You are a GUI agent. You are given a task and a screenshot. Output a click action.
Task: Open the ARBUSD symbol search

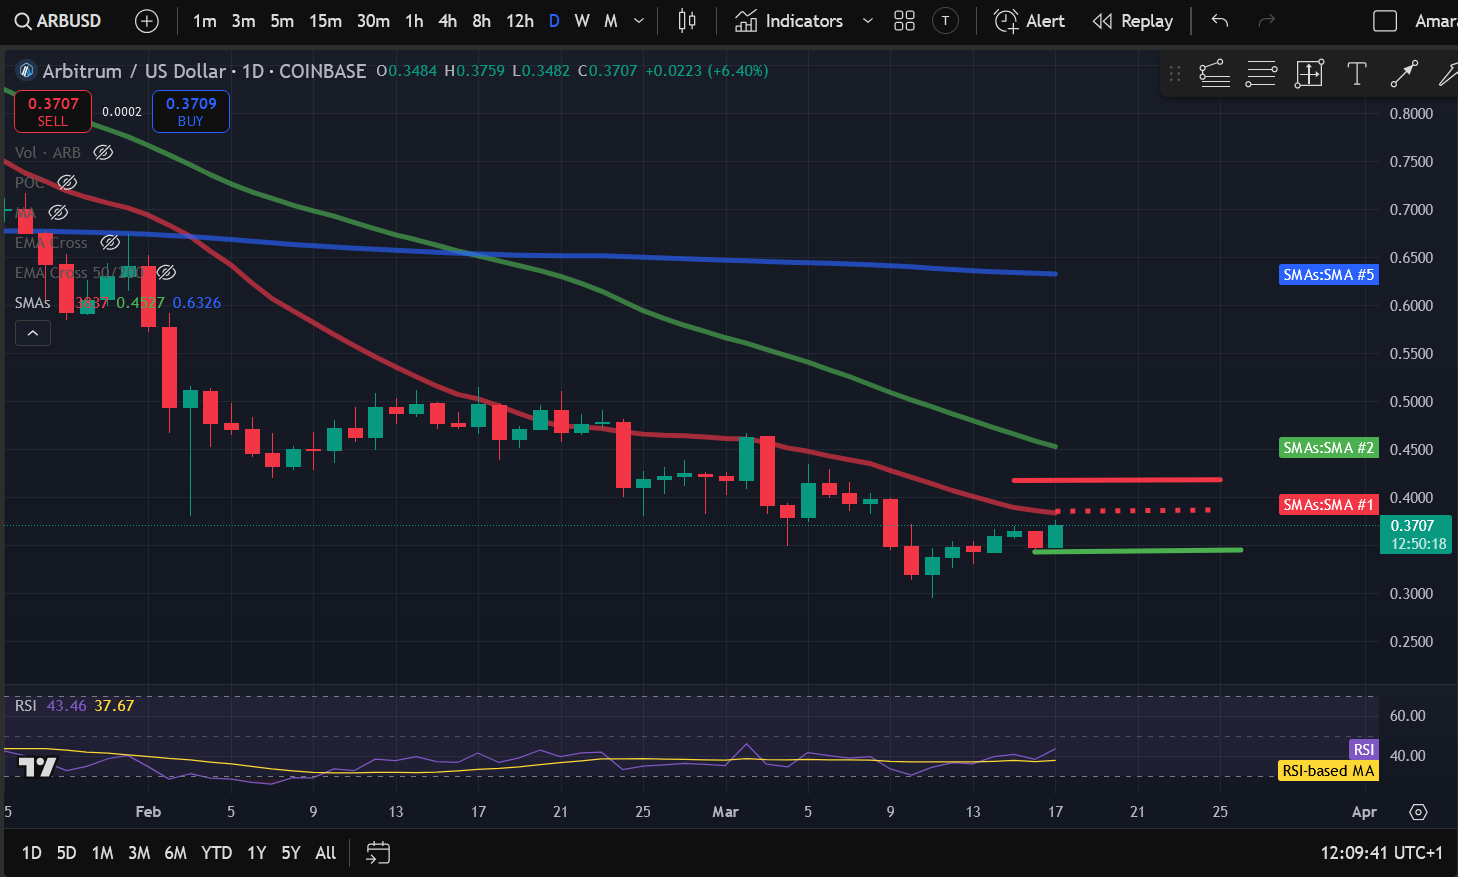(59, 21)
